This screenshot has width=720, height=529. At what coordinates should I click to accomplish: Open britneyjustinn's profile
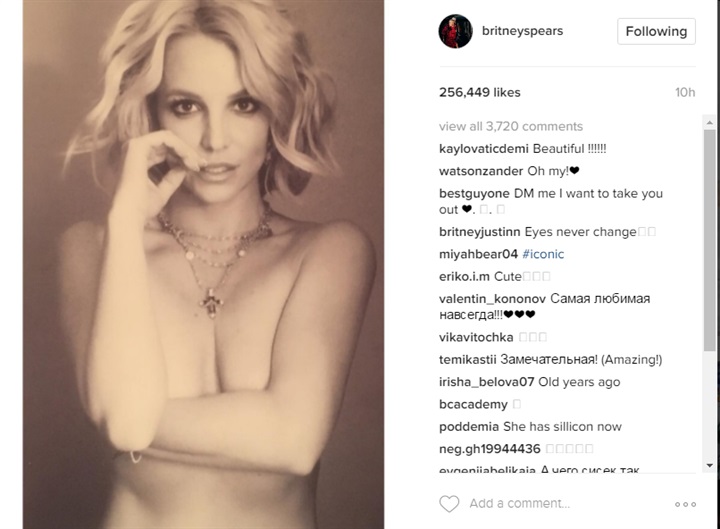point(479,232)
